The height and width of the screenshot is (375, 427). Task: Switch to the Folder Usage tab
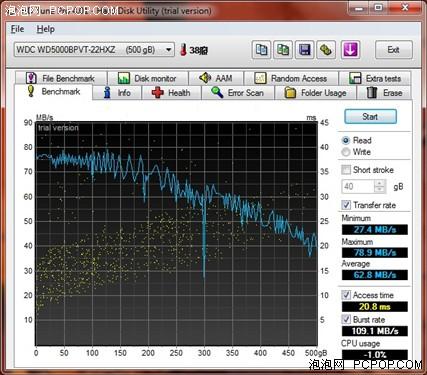click(315, 93)
